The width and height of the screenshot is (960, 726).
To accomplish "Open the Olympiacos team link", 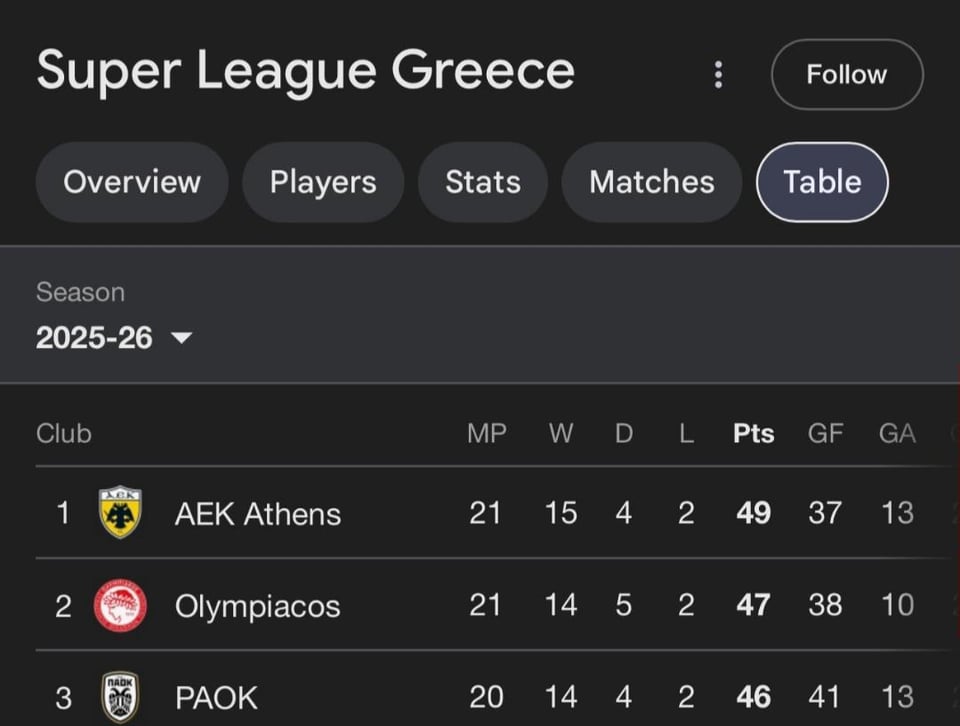I will [257, 606].
